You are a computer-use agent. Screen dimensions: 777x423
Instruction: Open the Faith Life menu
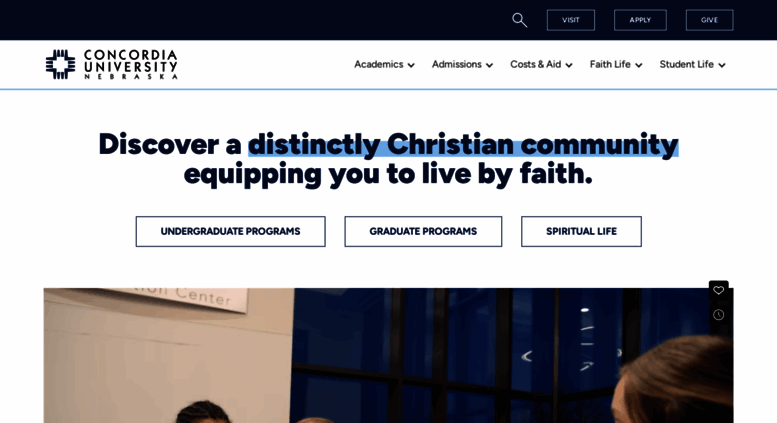coord(610,64)
